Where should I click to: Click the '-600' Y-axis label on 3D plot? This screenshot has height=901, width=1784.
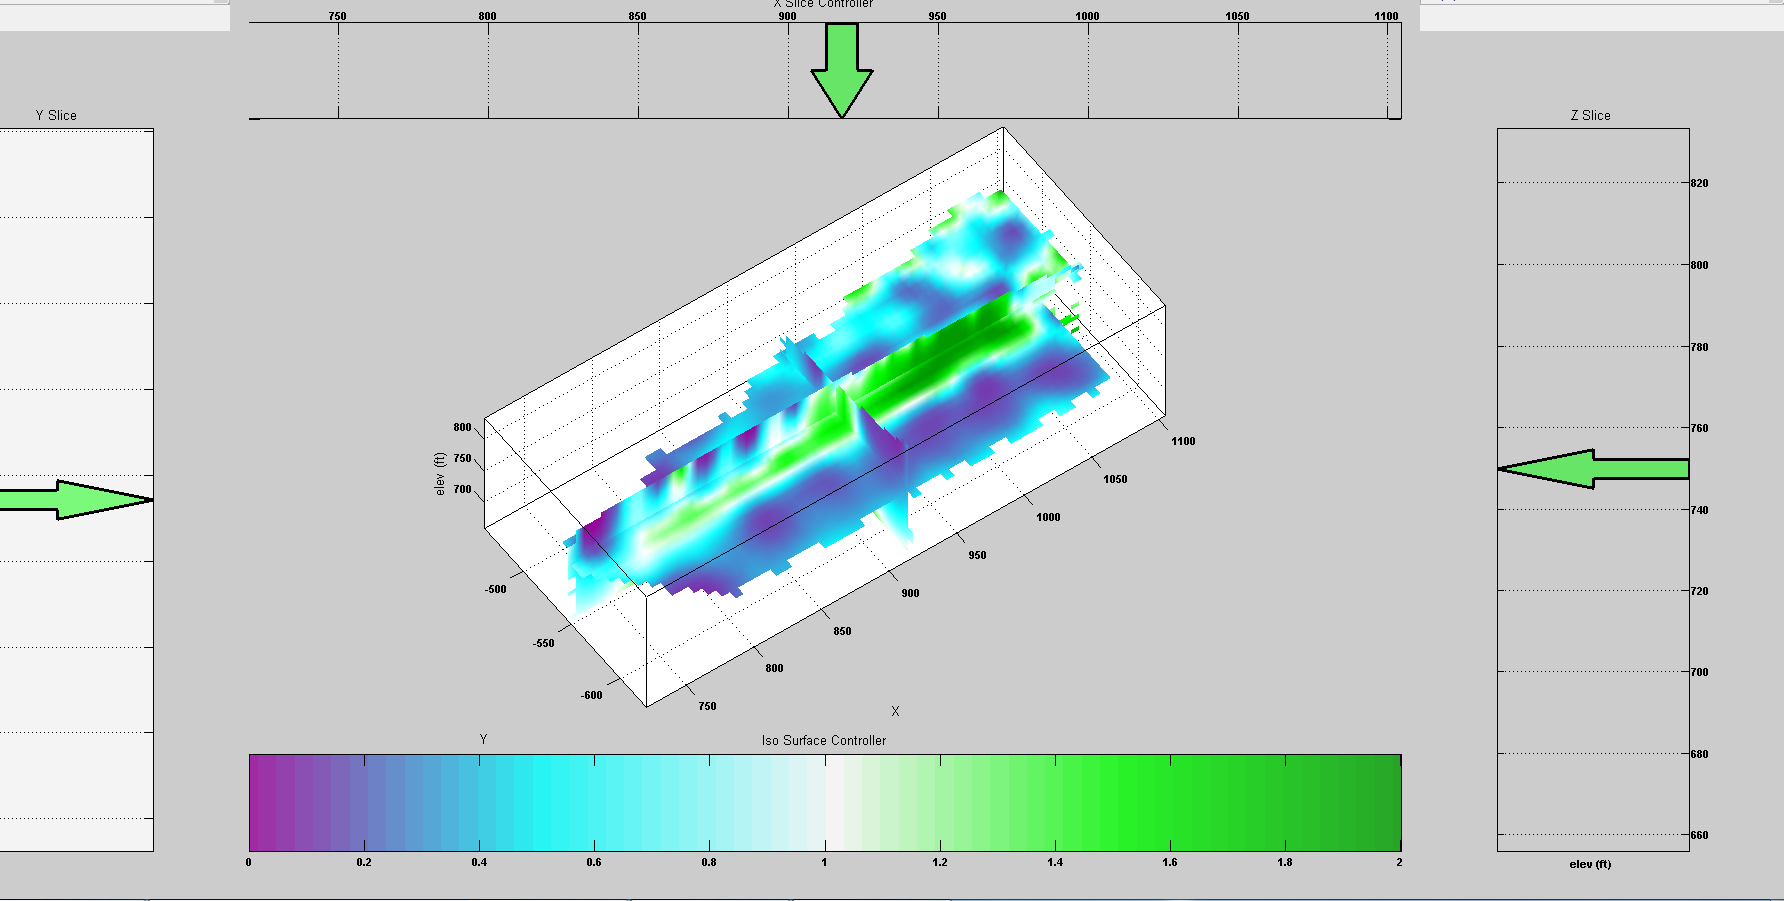pyautogui.click(x=591, y=696)
